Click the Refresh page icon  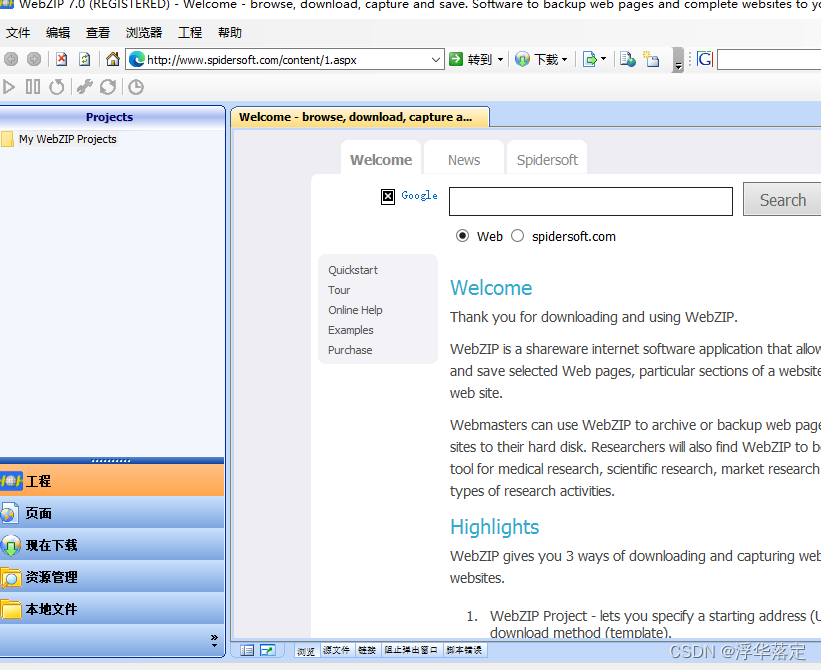(85, 59)
